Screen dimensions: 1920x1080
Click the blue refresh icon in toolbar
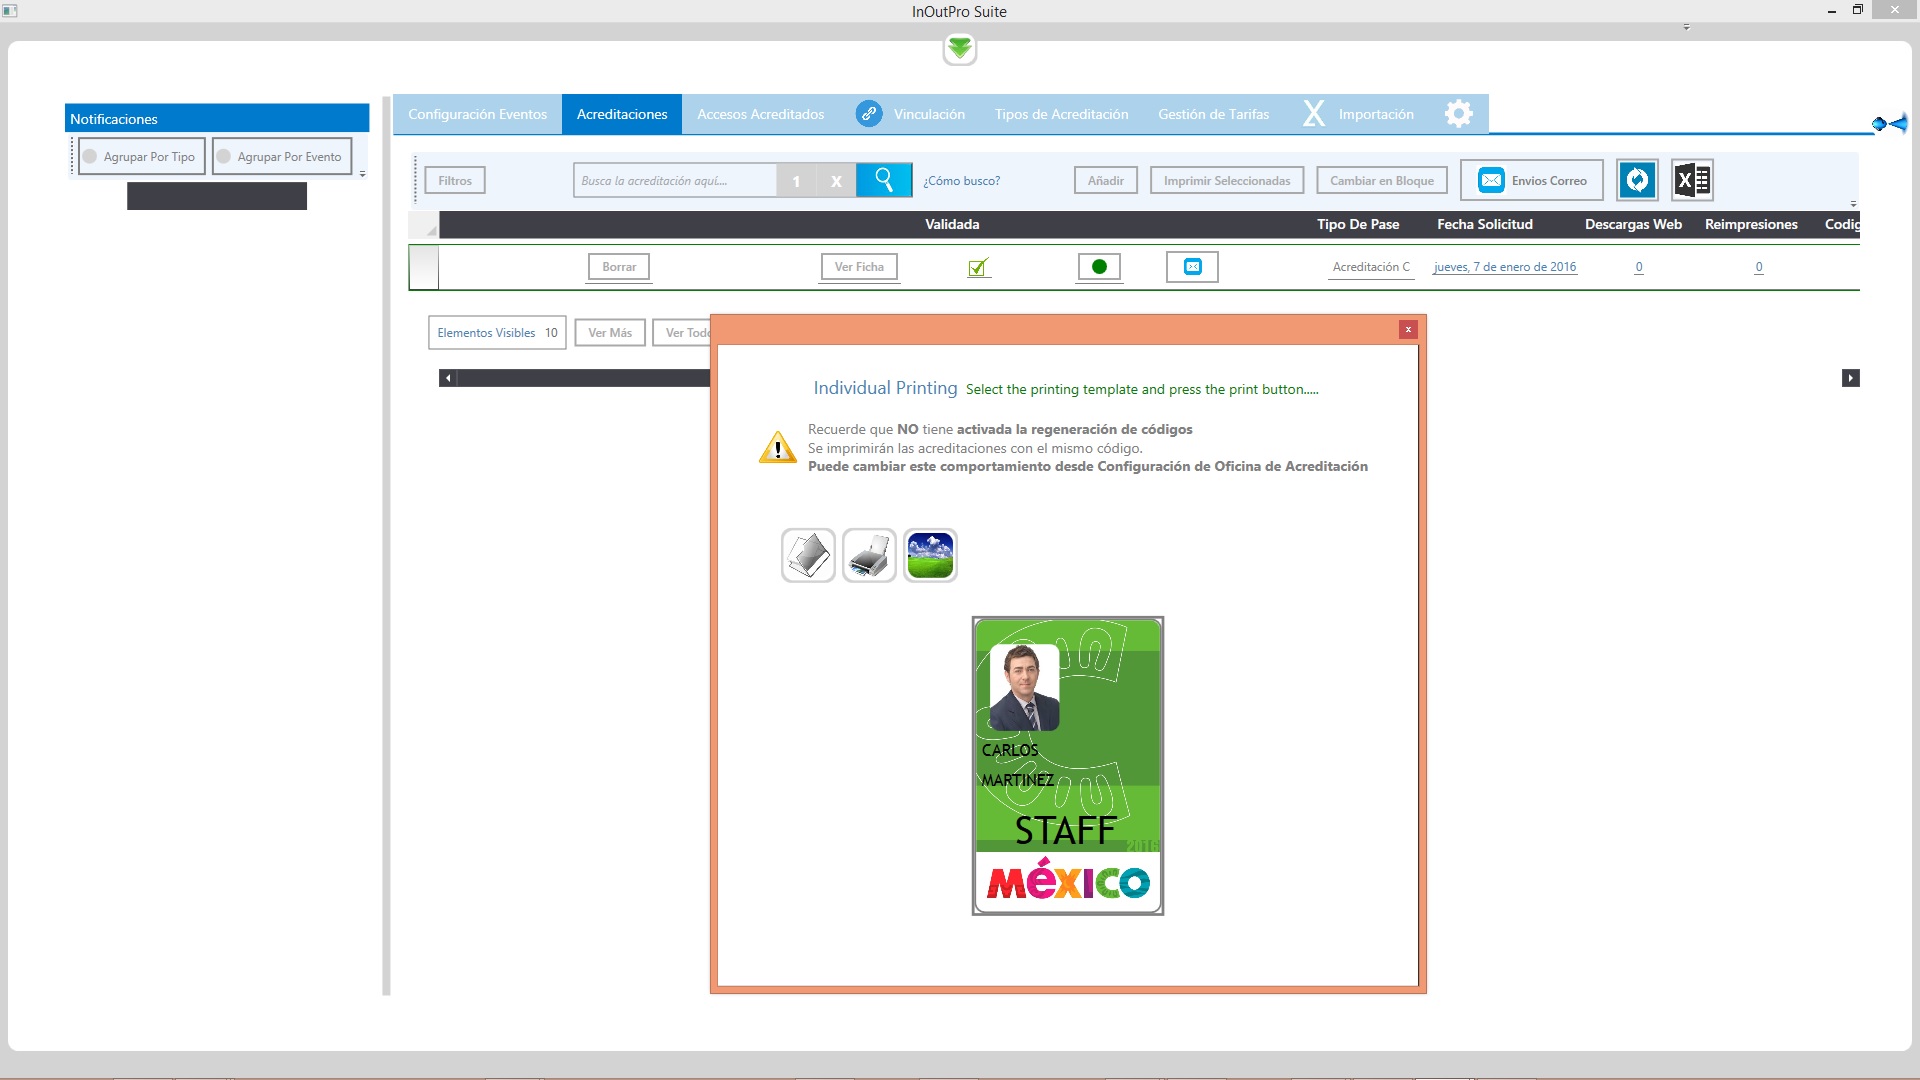1637,180
